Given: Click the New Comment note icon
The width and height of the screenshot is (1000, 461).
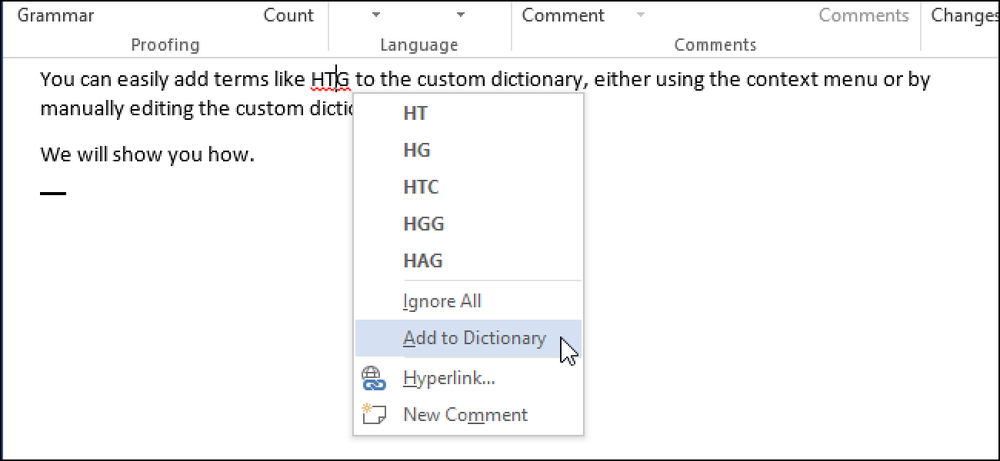Looking at the screenshot, I should pos(374,414).
